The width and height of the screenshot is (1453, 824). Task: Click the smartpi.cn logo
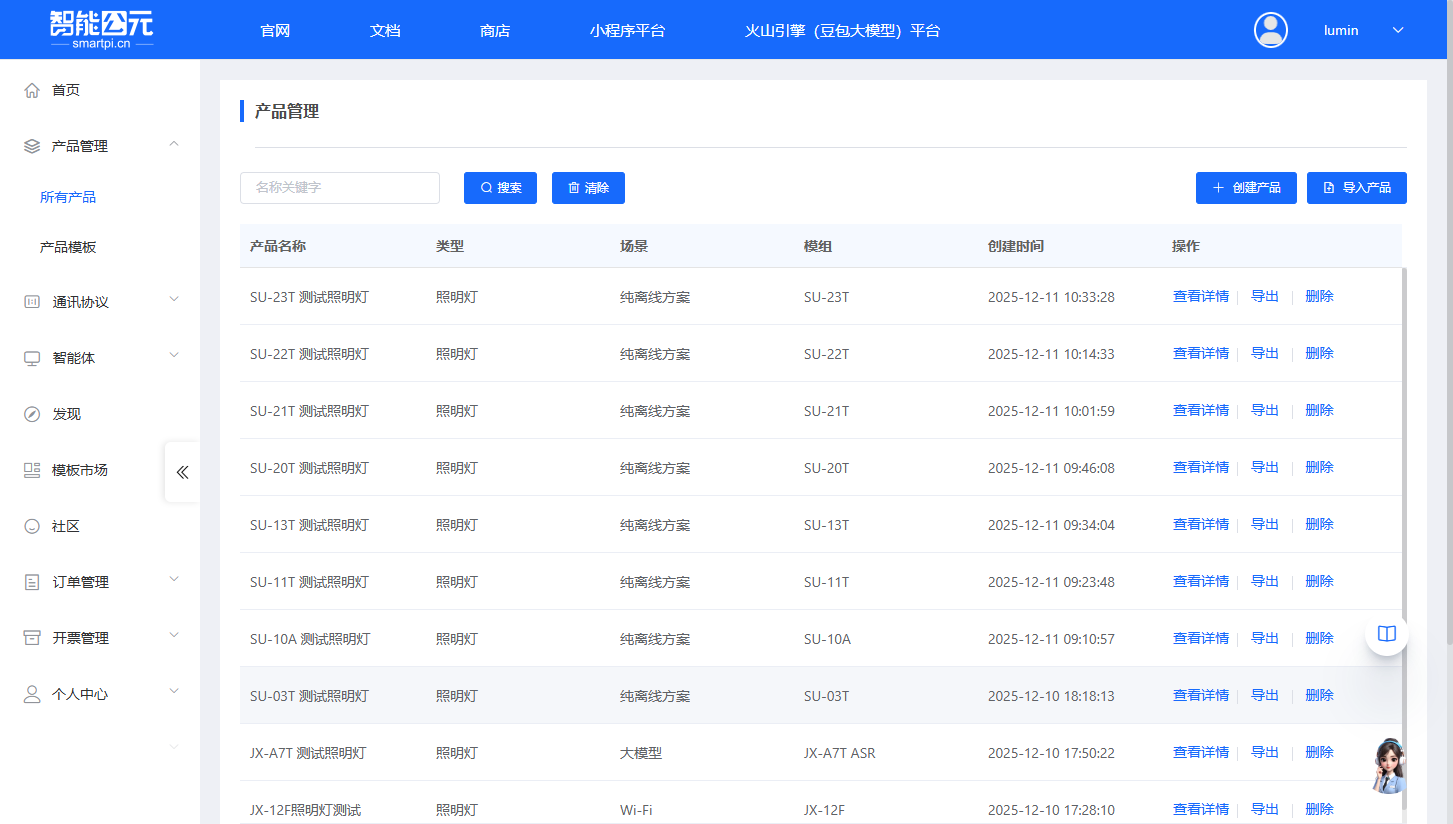pos(101,29)
